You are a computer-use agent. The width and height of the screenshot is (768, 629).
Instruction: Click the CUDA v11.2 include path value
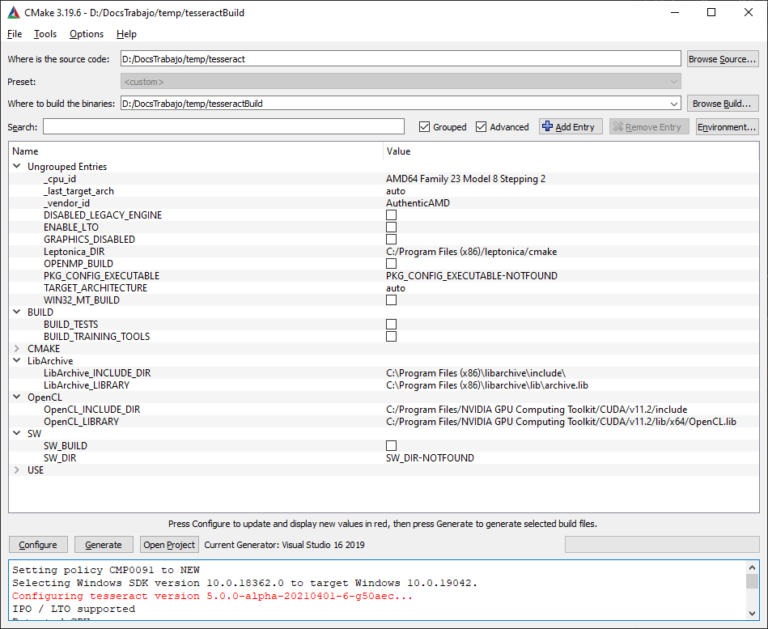point(536,409)
